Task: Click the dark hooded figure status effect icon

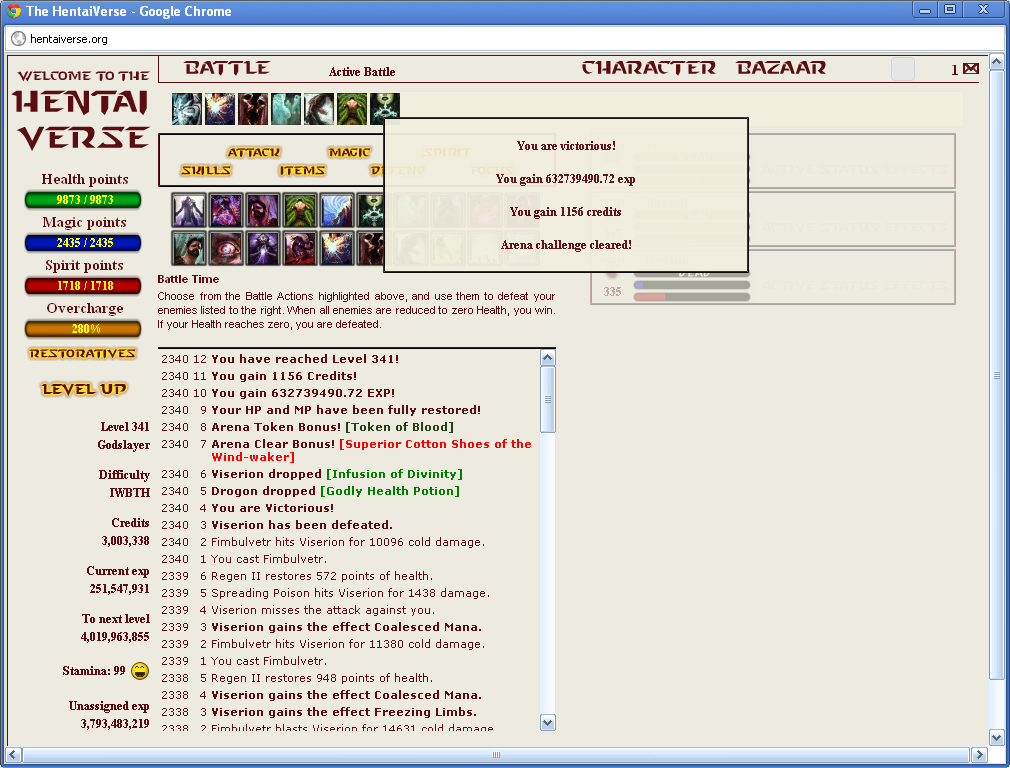Action: (x=252, y=109)
